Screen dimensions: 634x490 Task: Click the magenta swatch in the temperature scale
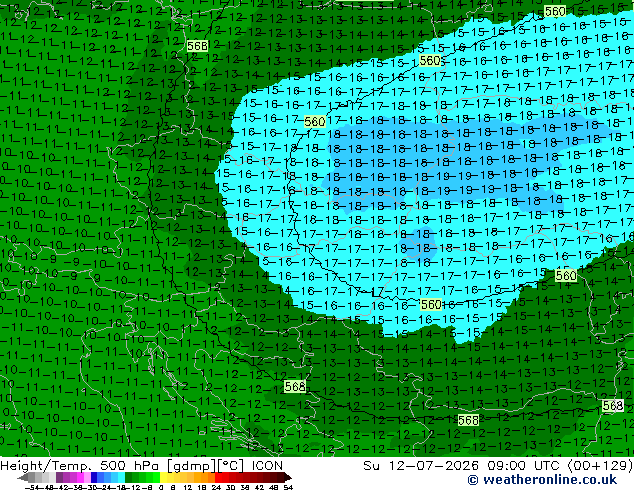[x=80, y=477]
